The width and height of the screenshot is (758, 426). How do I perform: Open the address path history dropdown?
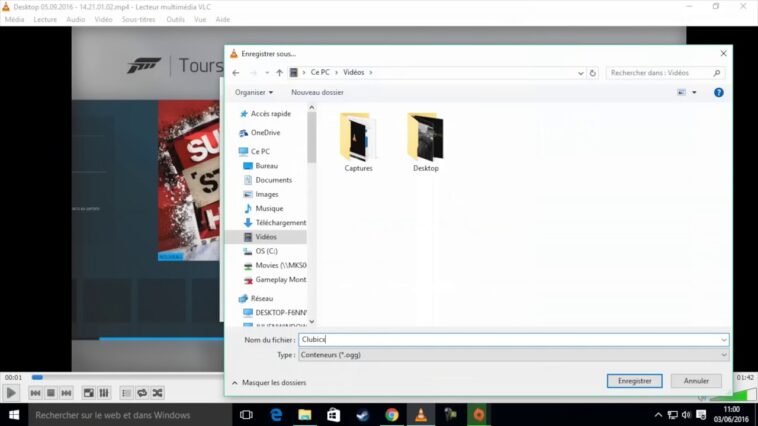(581, 73)
